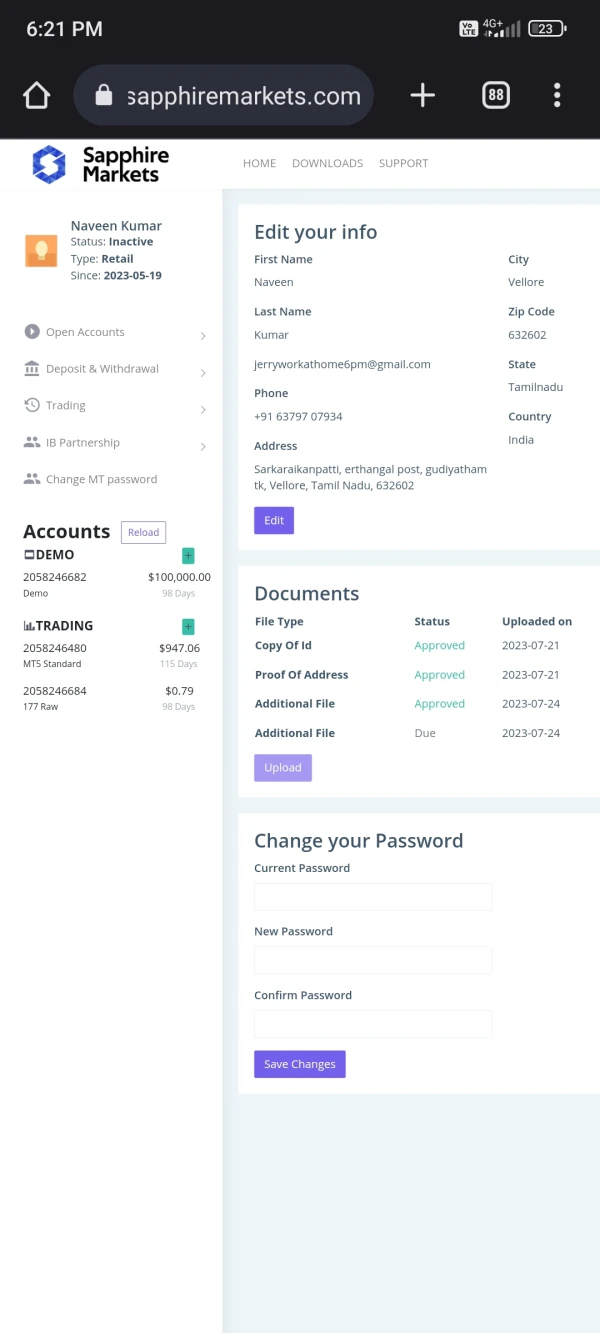This screenshot has height=1333, width=600.
Task: Tap the battery indicator in status bar
Action: 547,29
